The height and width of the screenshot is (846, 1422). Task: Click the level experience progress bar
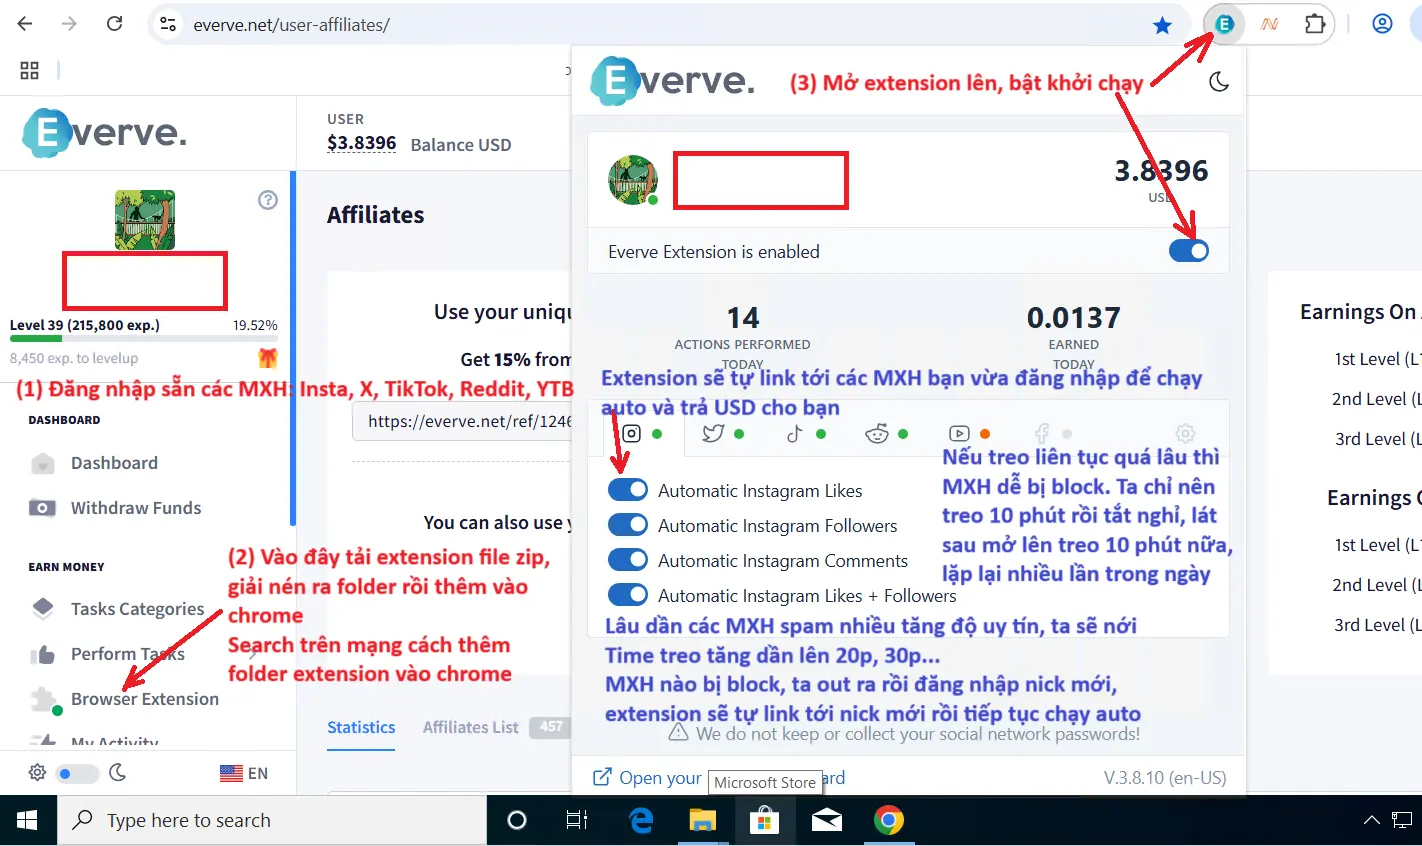point(143,339)
